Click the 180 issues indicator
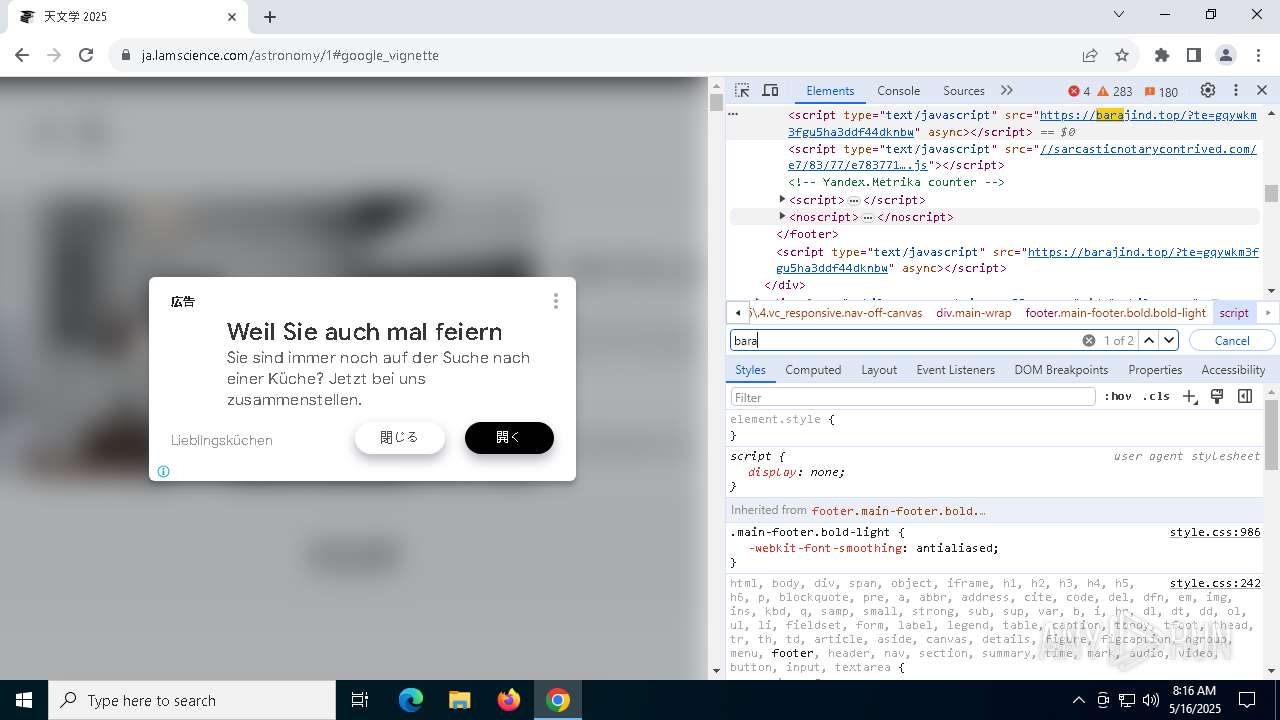The width and height of the screenshot is (1280, 720). (x=1161, y=91)
